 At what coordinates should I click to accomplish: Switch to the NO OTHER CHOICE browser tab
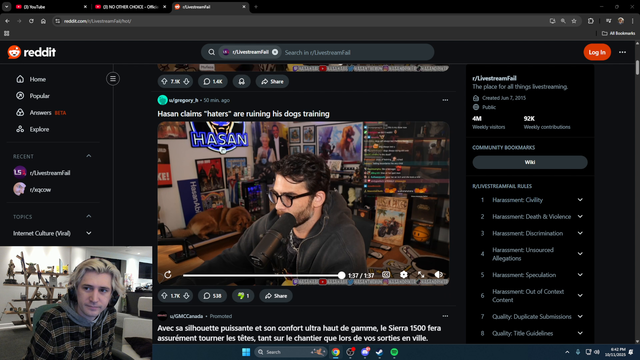(x=130, y=7)
